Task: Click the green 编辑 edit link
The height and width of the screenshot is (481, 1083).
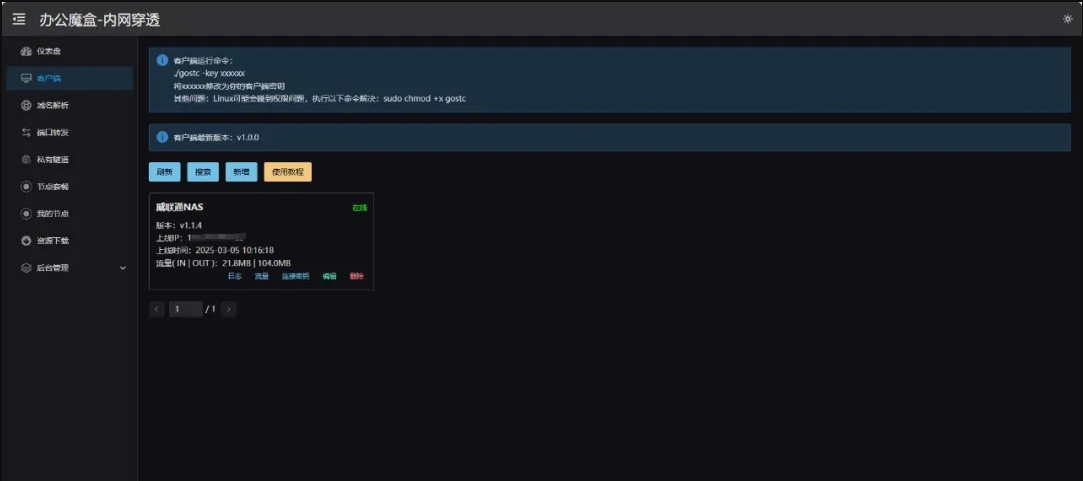Action: click(x=329, y=276)
